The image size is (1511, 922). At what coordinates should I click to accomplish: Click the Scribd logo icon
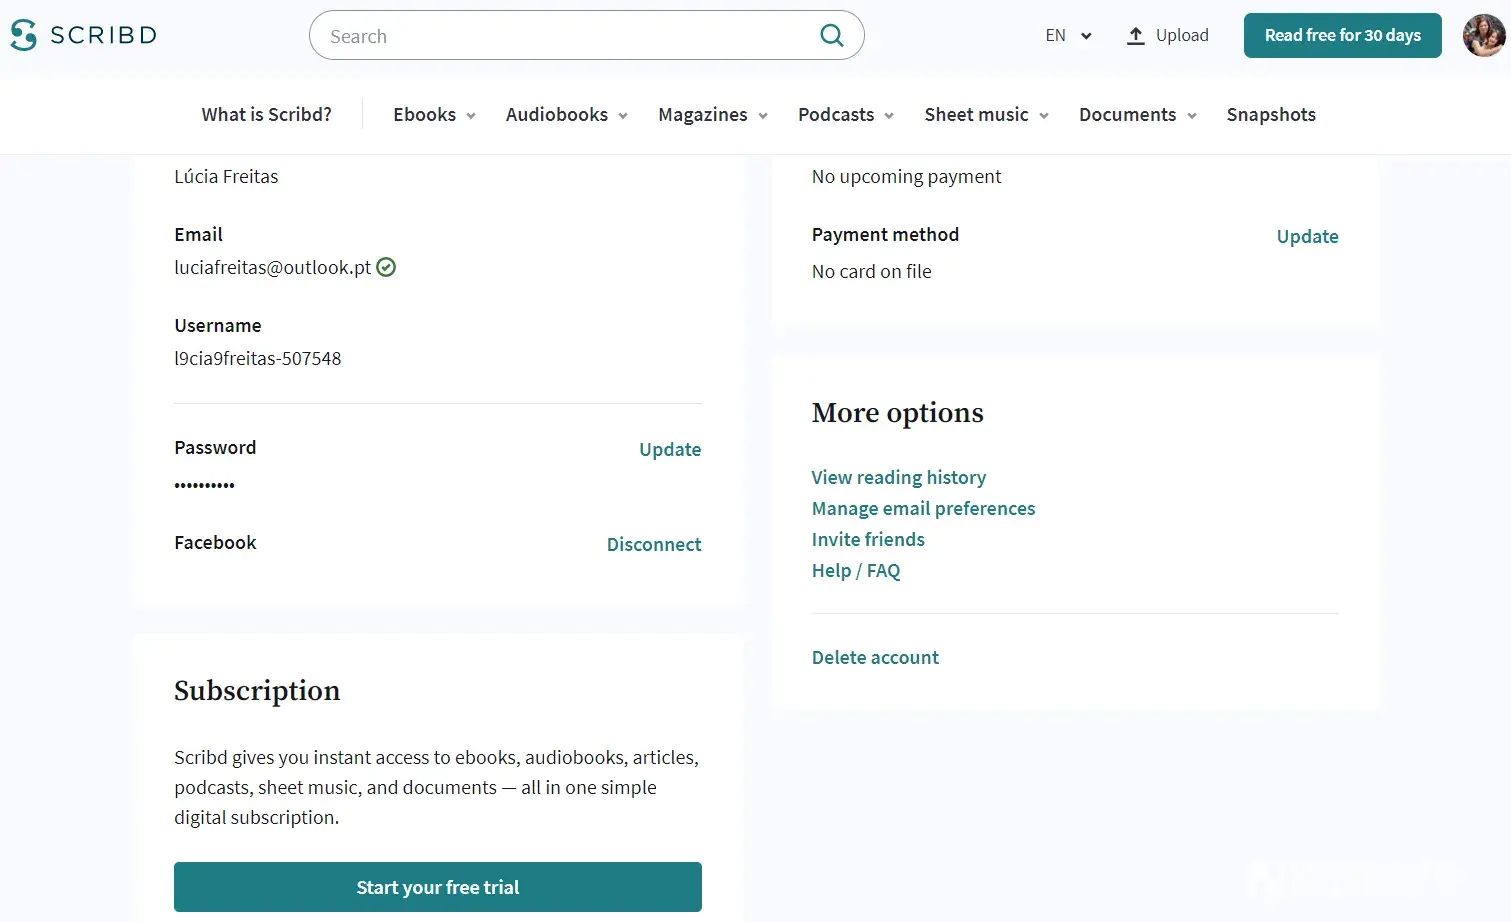[24, 35]
